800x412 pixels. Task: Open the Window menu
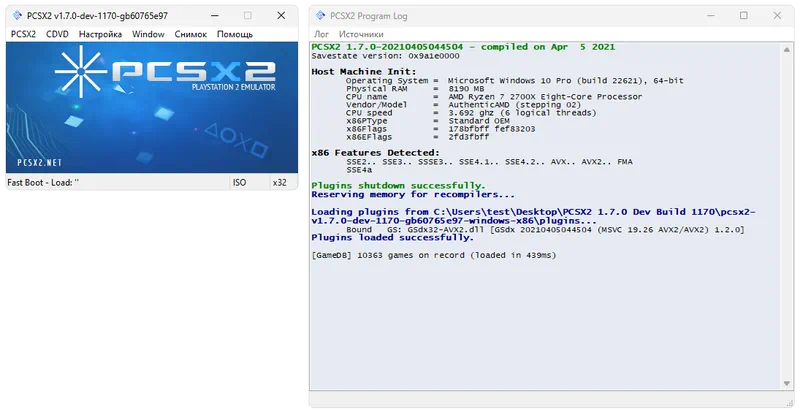[x=148, y=34]
